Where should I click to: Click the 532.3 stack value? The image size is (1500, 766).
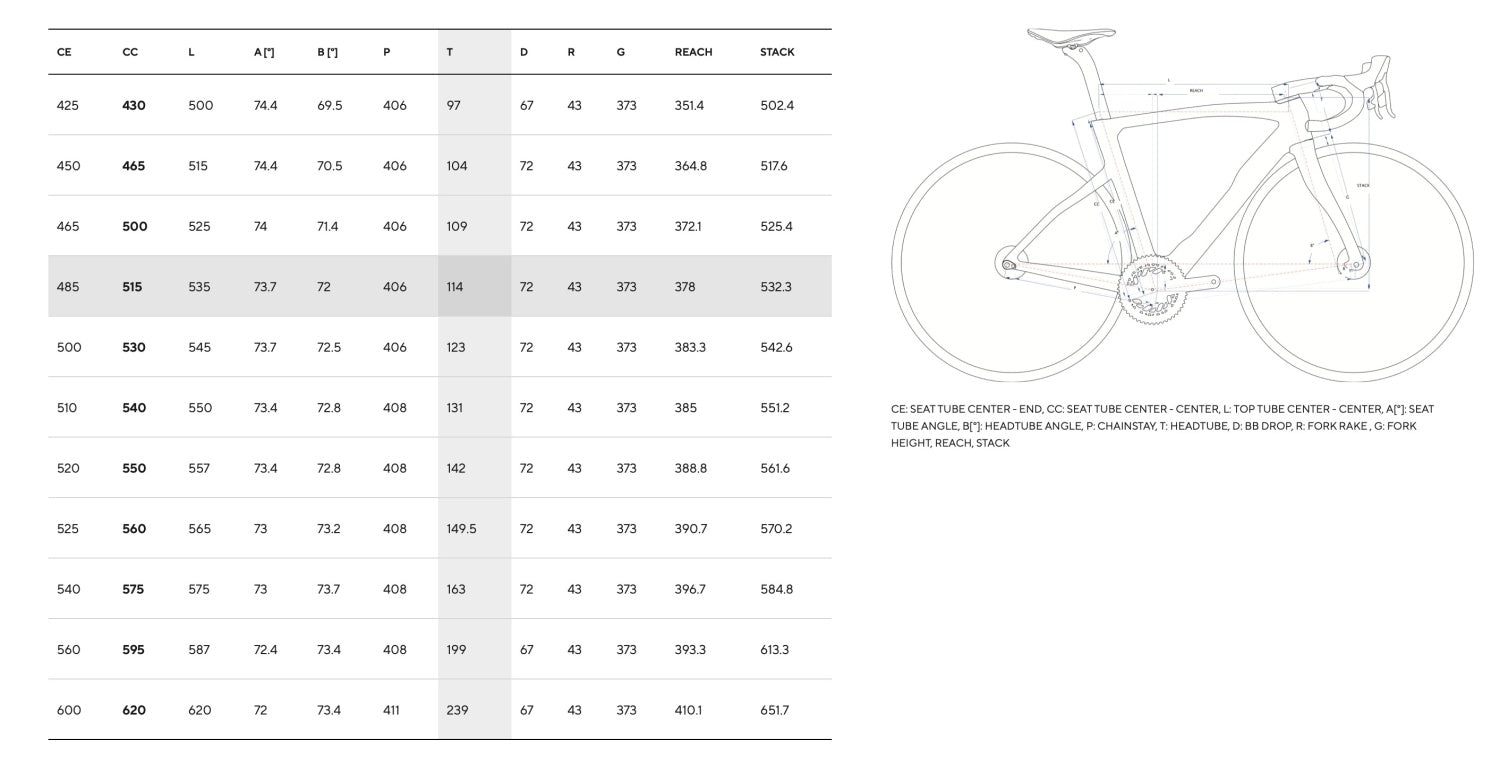[x=775, y=287]
